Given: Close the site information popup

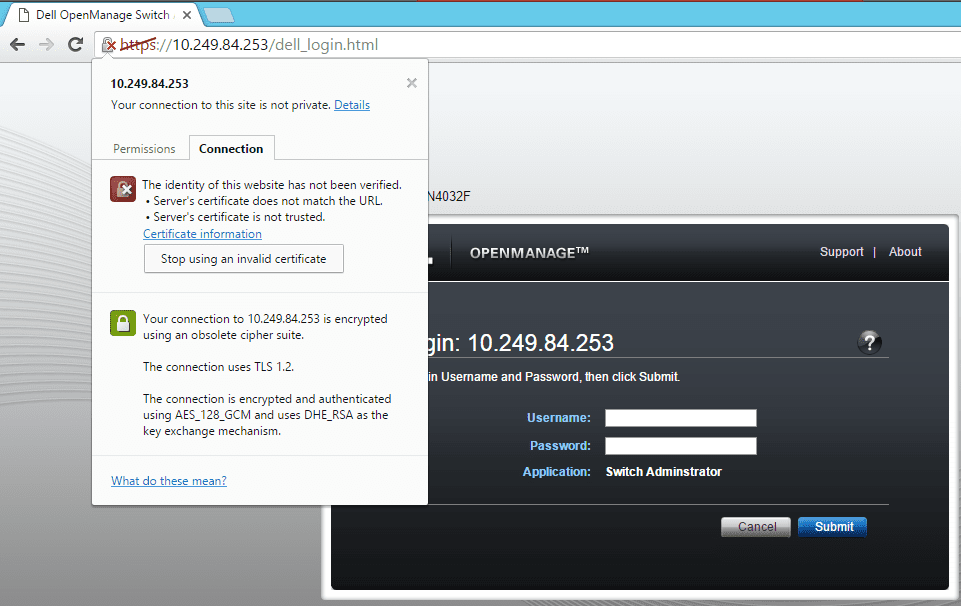Looking at the screenshot, I should 412,83.
